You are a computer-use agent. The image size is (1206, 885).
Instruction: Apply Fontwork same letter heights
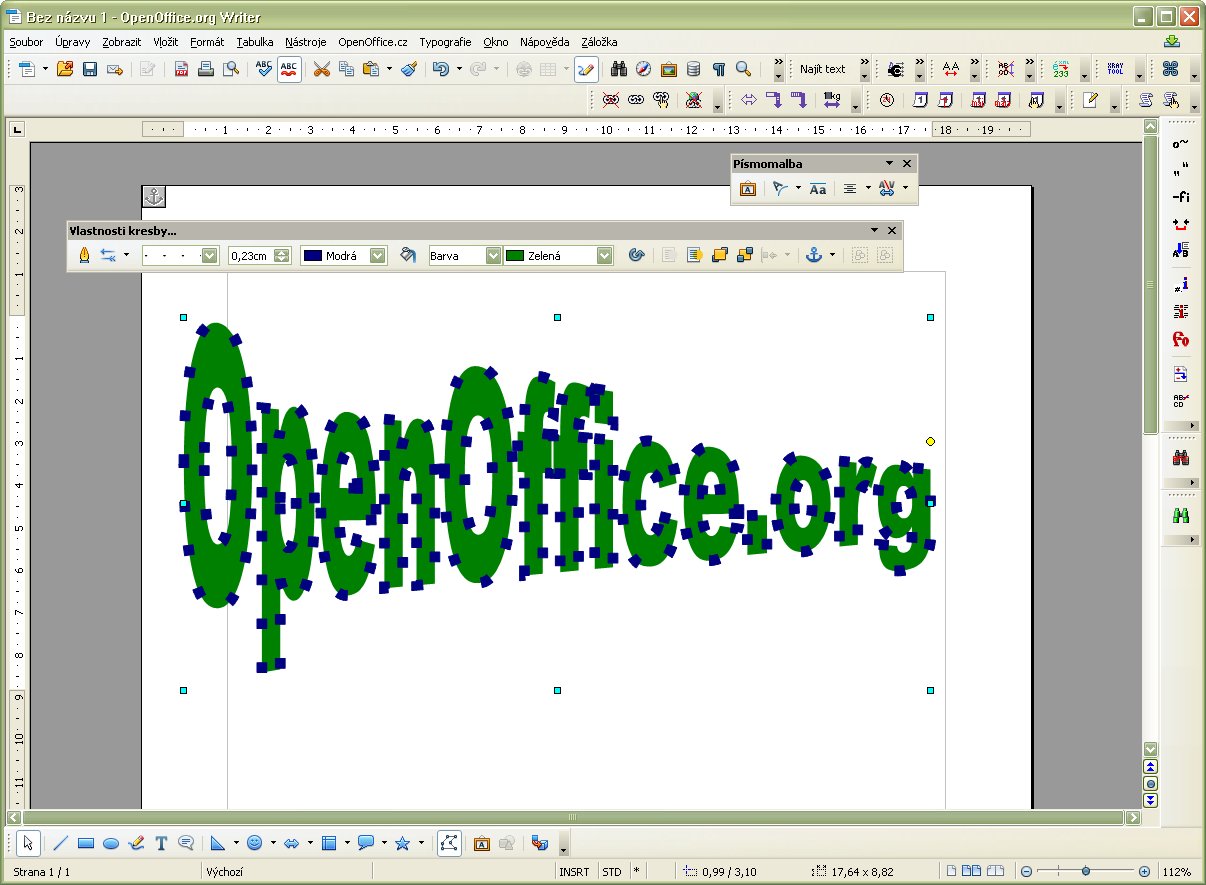pos(818,188)
